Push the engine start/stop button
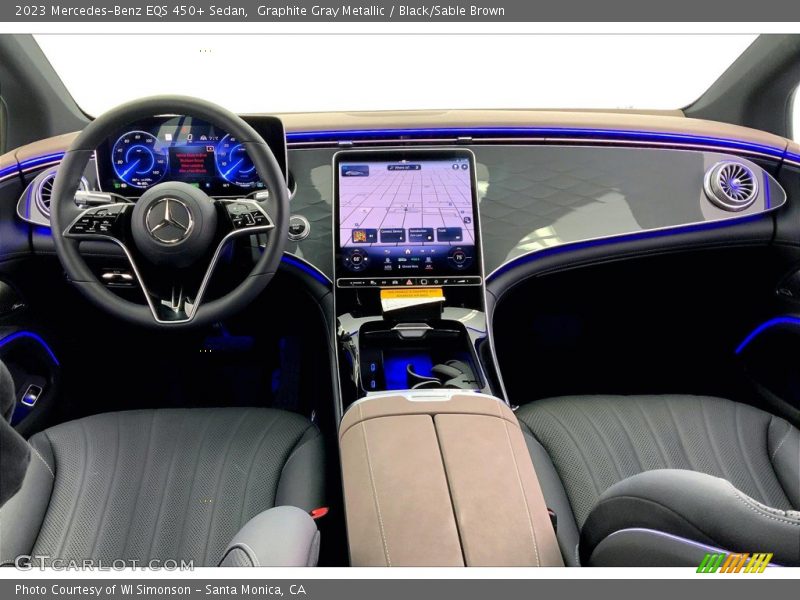Image resolution: width=800 pixels, height=600 pixels. [298, 228]
